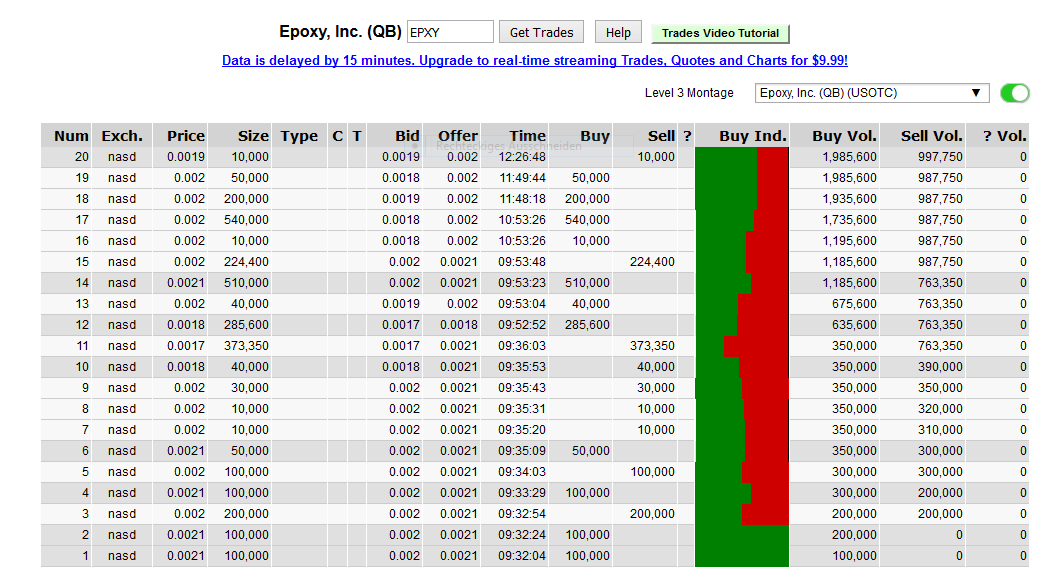Screen dimensions: 1064x572
Task: Click the Size column header
Action: pyautogui.click(x=253, y=136)
